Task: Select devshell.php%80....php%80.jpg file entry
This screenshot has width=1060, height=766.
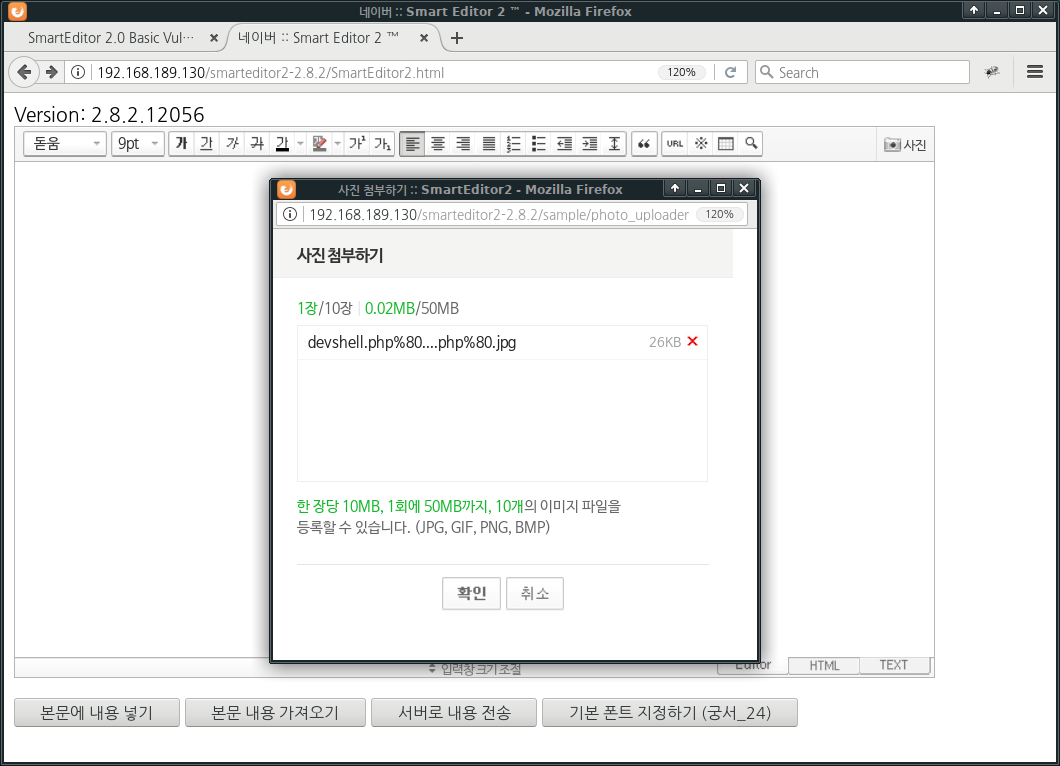Action: pos(502,342)
